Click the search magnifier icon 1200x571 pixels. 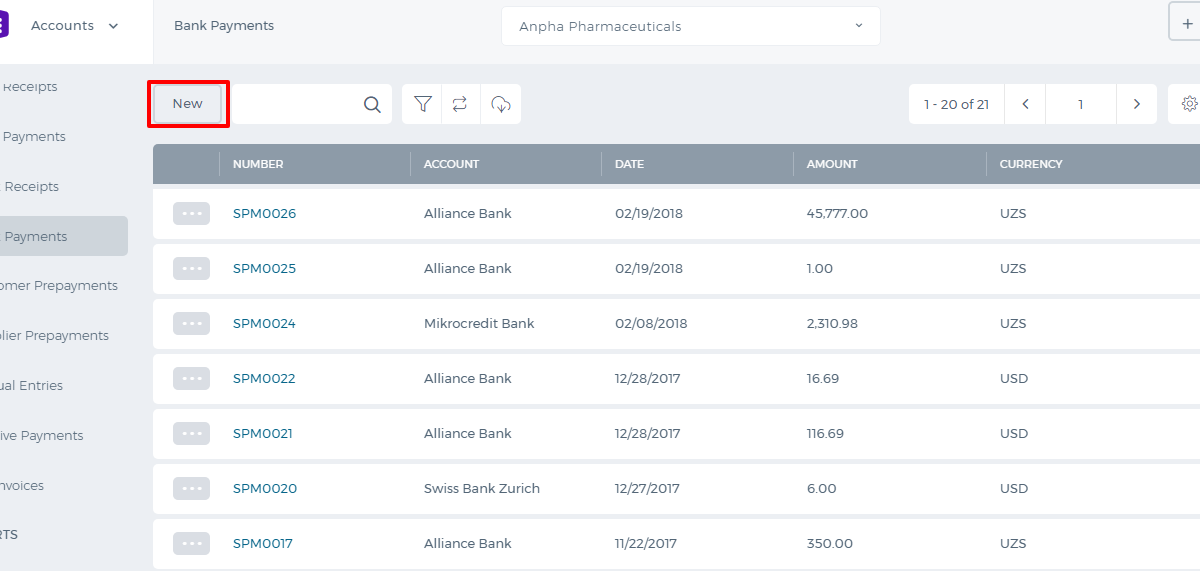pos(372,104)
